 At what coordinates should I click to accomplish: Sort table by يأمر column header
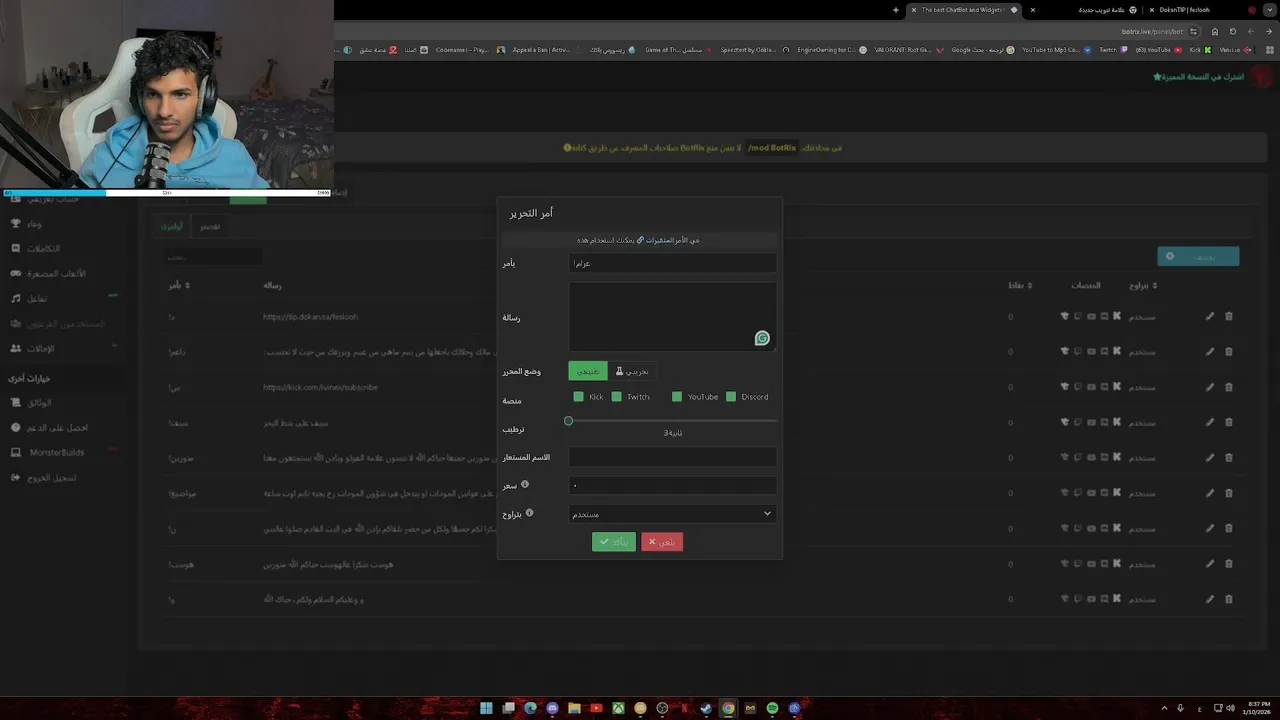coord(178,285)
